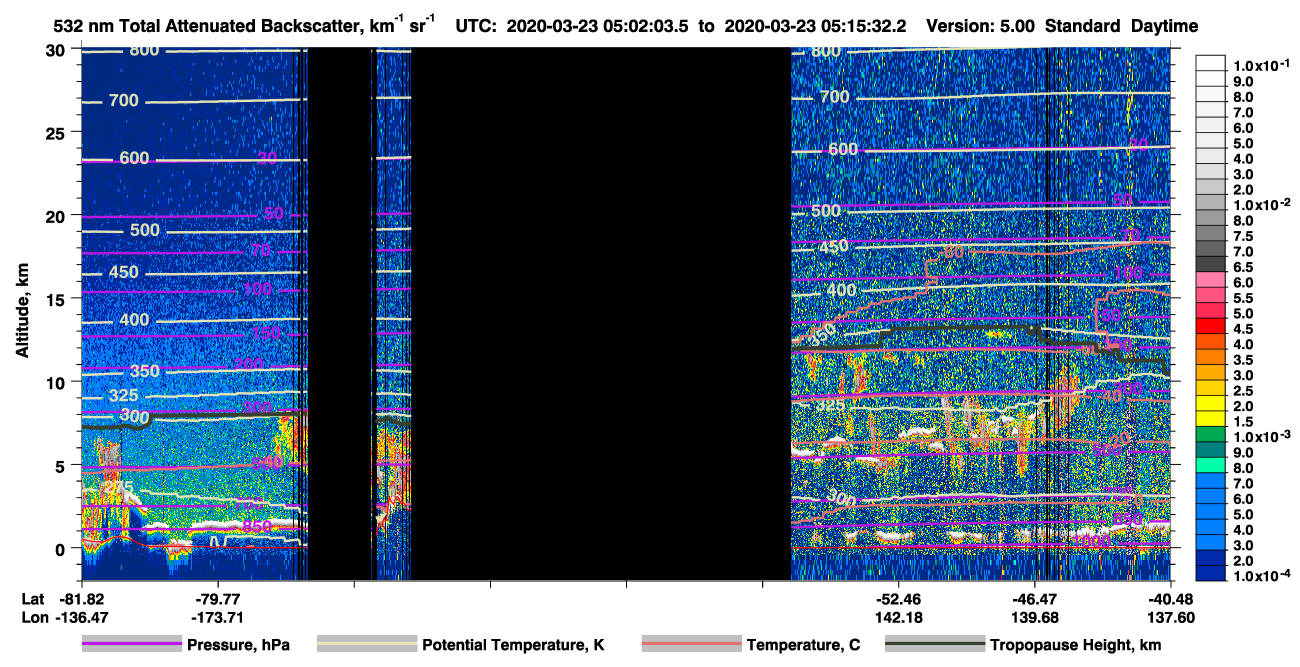Select the colorbar bottom label '1.0x10-4'
This screenshot has width=1300, height=667.
(1262, 577)
